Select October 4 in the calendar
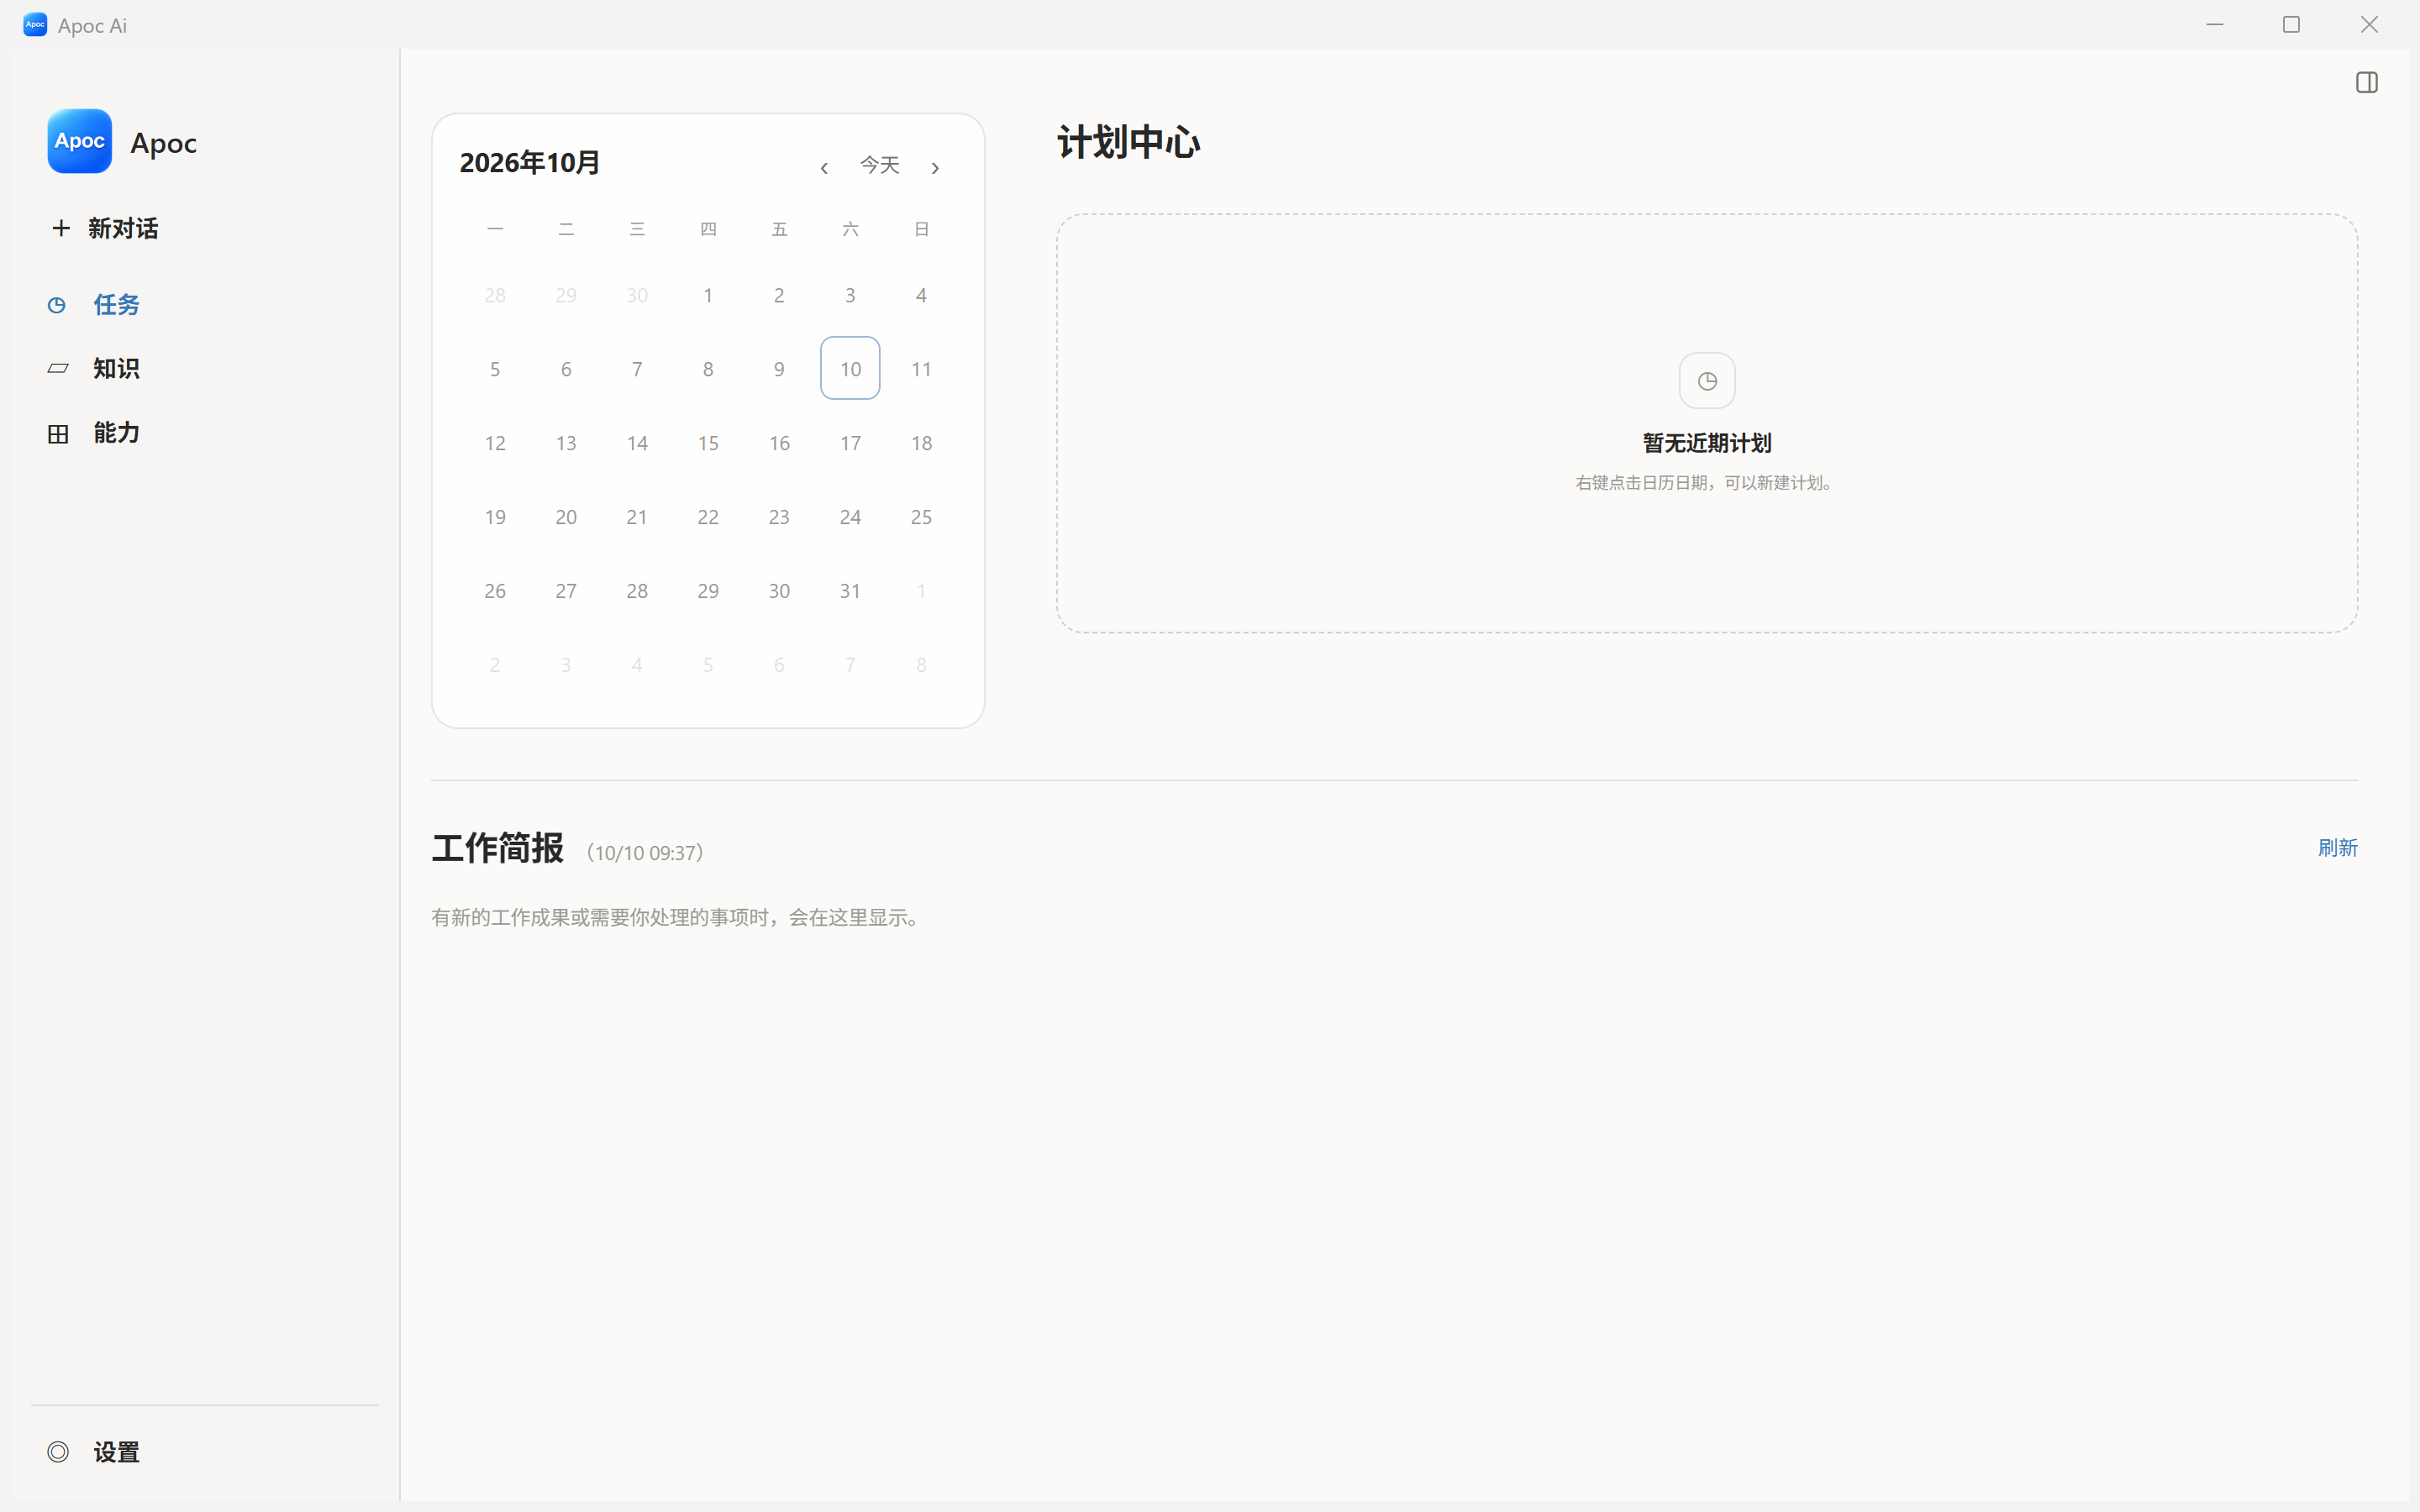2420x1512 pixels. pyautogui.click(x=921, y=295)
